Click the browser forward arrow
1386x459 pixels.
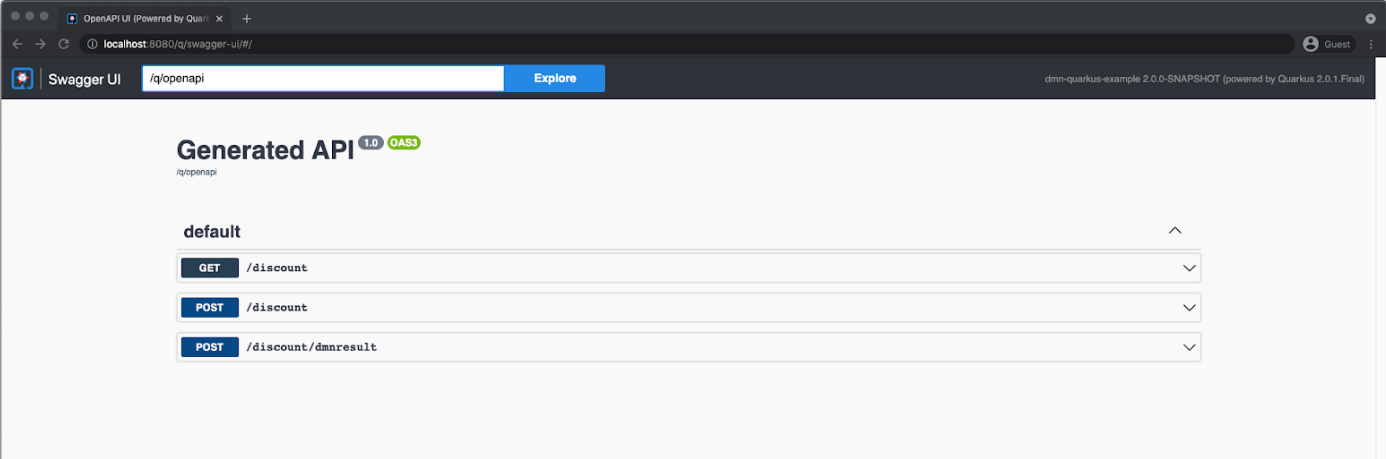tap(40, 44)
